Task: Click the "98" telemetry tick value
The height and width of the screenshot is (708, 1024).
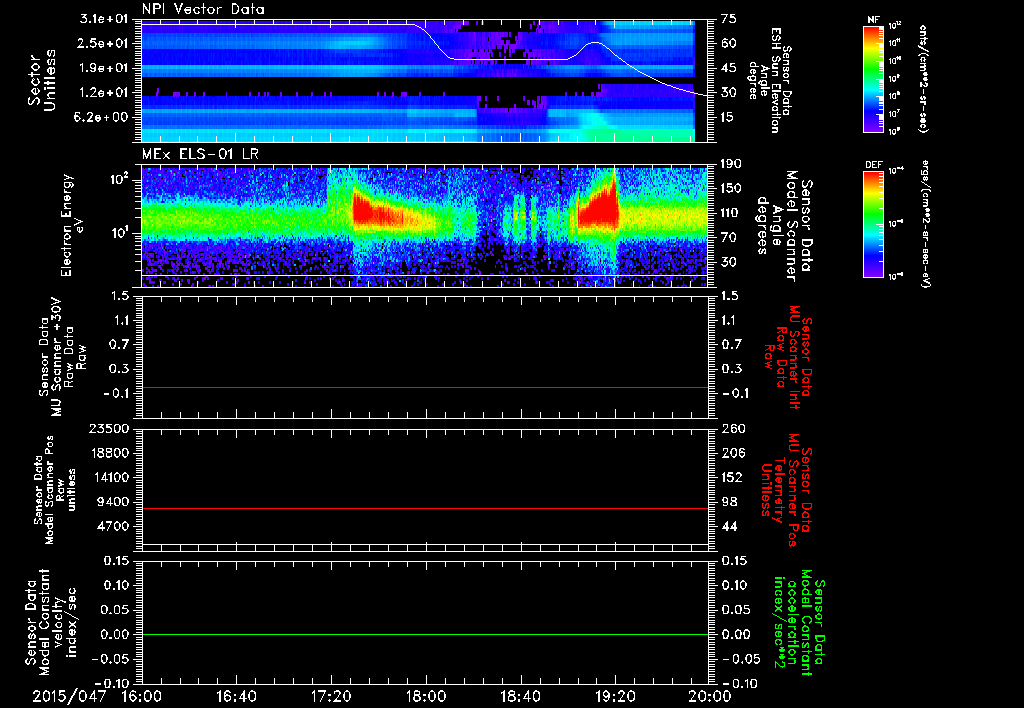Action: tap(729, 502)
